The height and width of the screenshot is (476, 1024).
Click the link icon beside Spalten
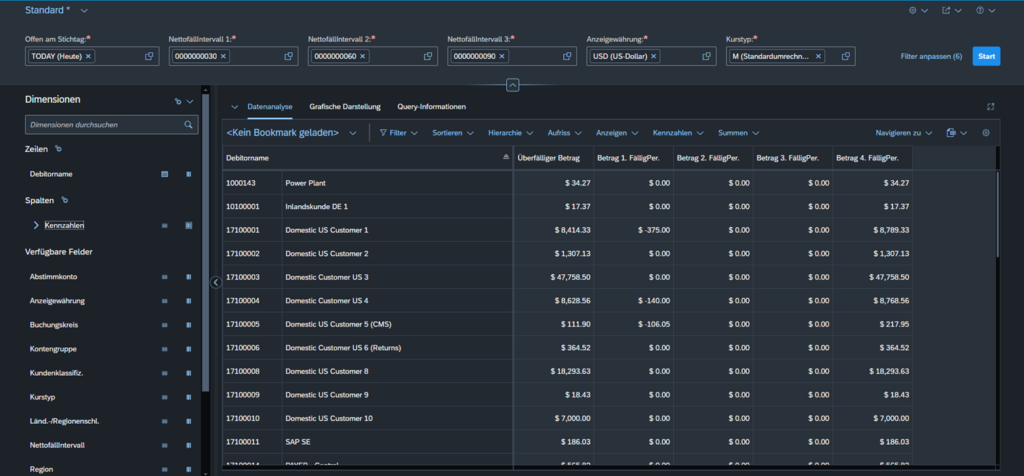click(64, 200)
